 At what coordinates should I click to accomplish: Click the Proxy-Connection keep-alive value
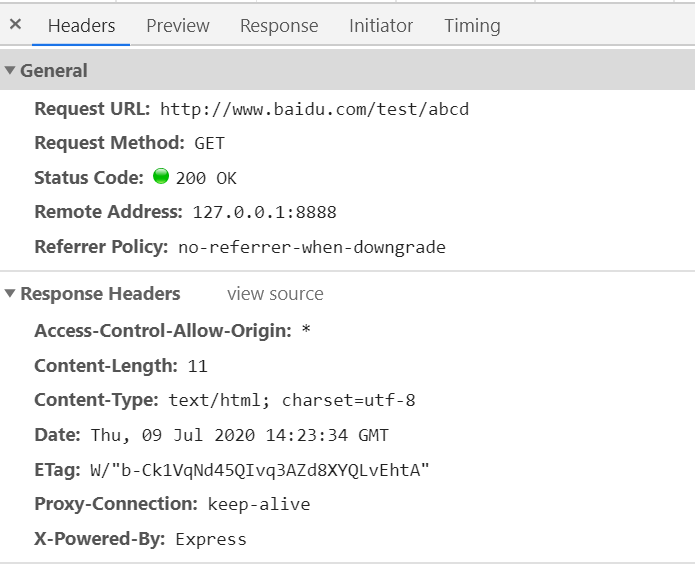click(259, 504)
